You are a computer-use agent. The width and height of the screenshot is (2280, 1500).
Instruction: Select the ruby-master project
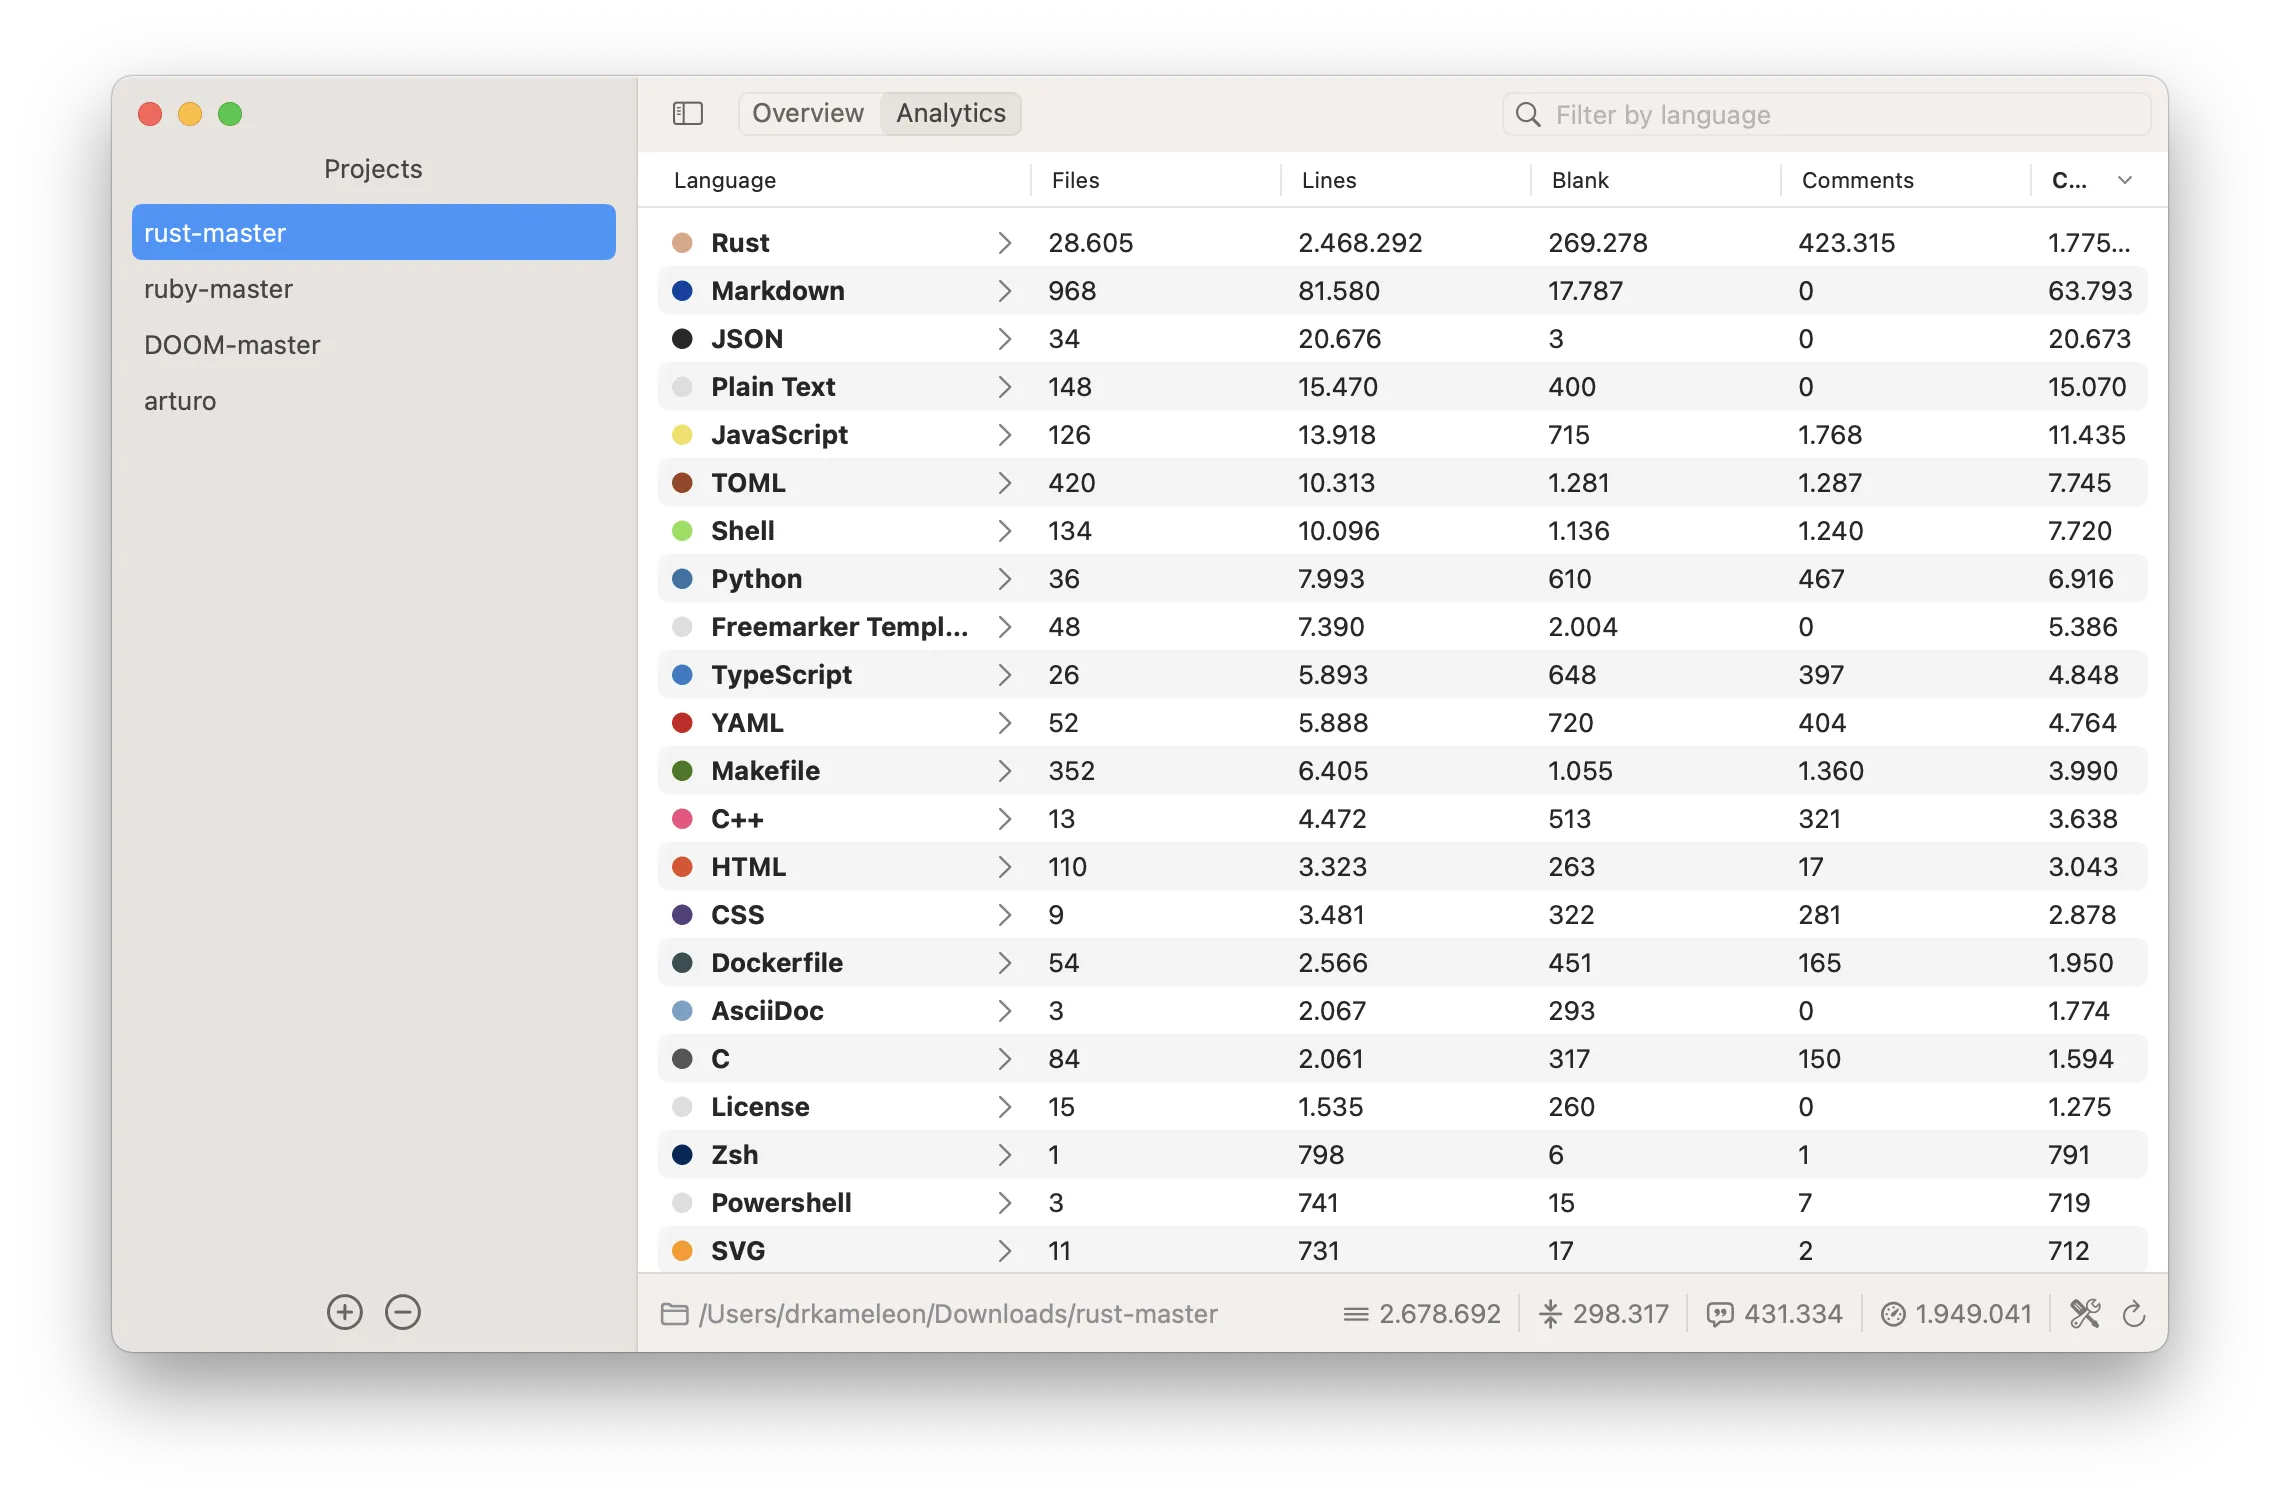(218, 289)
